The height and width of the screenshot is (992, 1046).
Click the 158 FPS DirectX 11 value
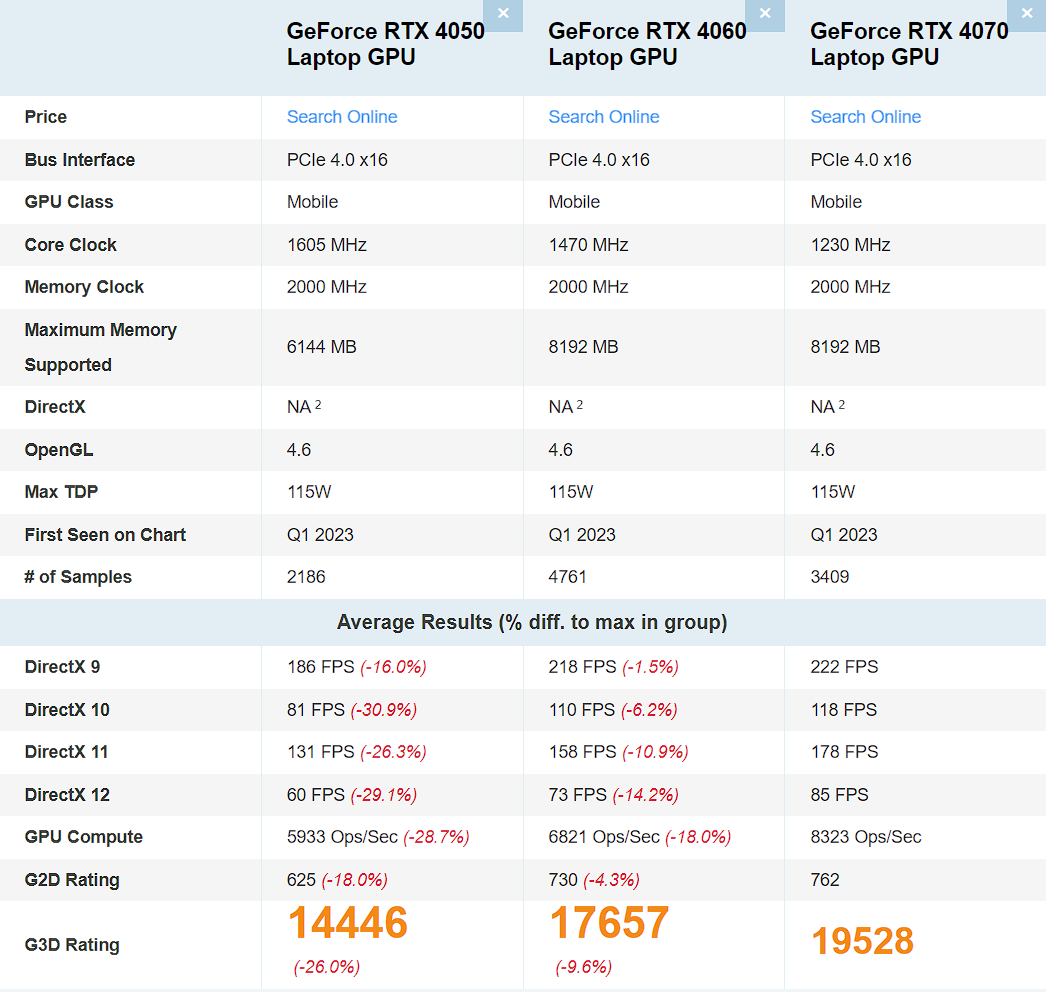(x=582, y=752)
